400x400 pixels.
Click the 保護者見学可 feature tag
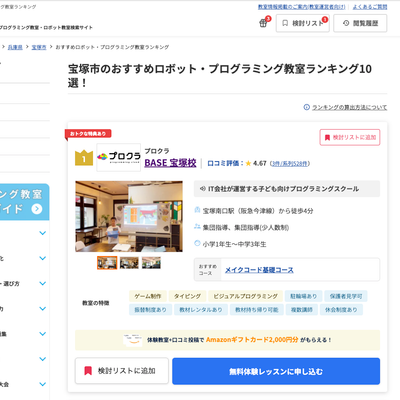coord(346,296)
